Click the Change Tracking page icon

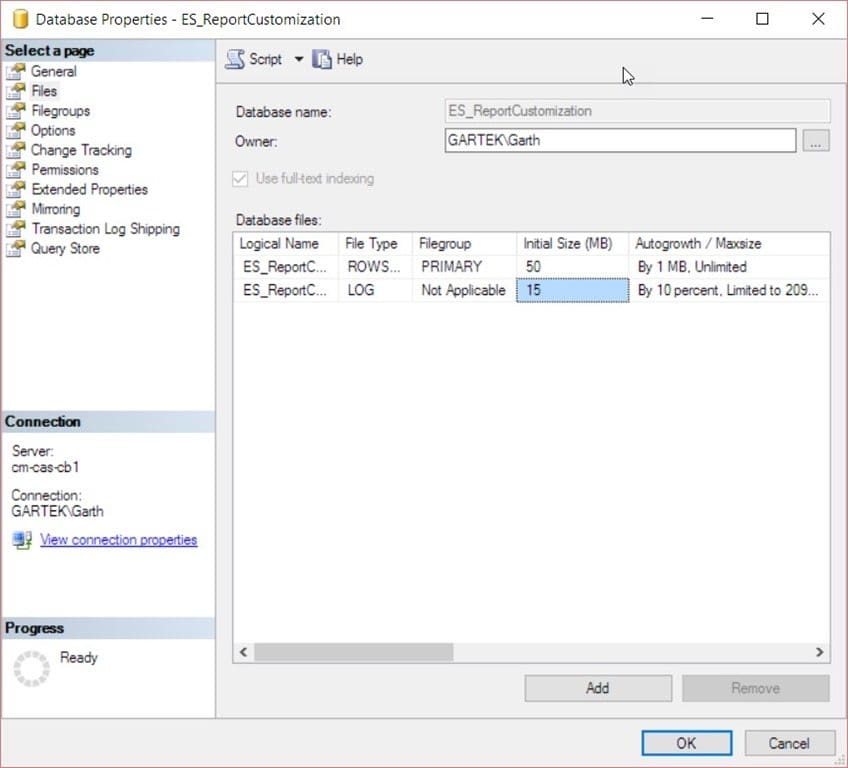[16, 150]
